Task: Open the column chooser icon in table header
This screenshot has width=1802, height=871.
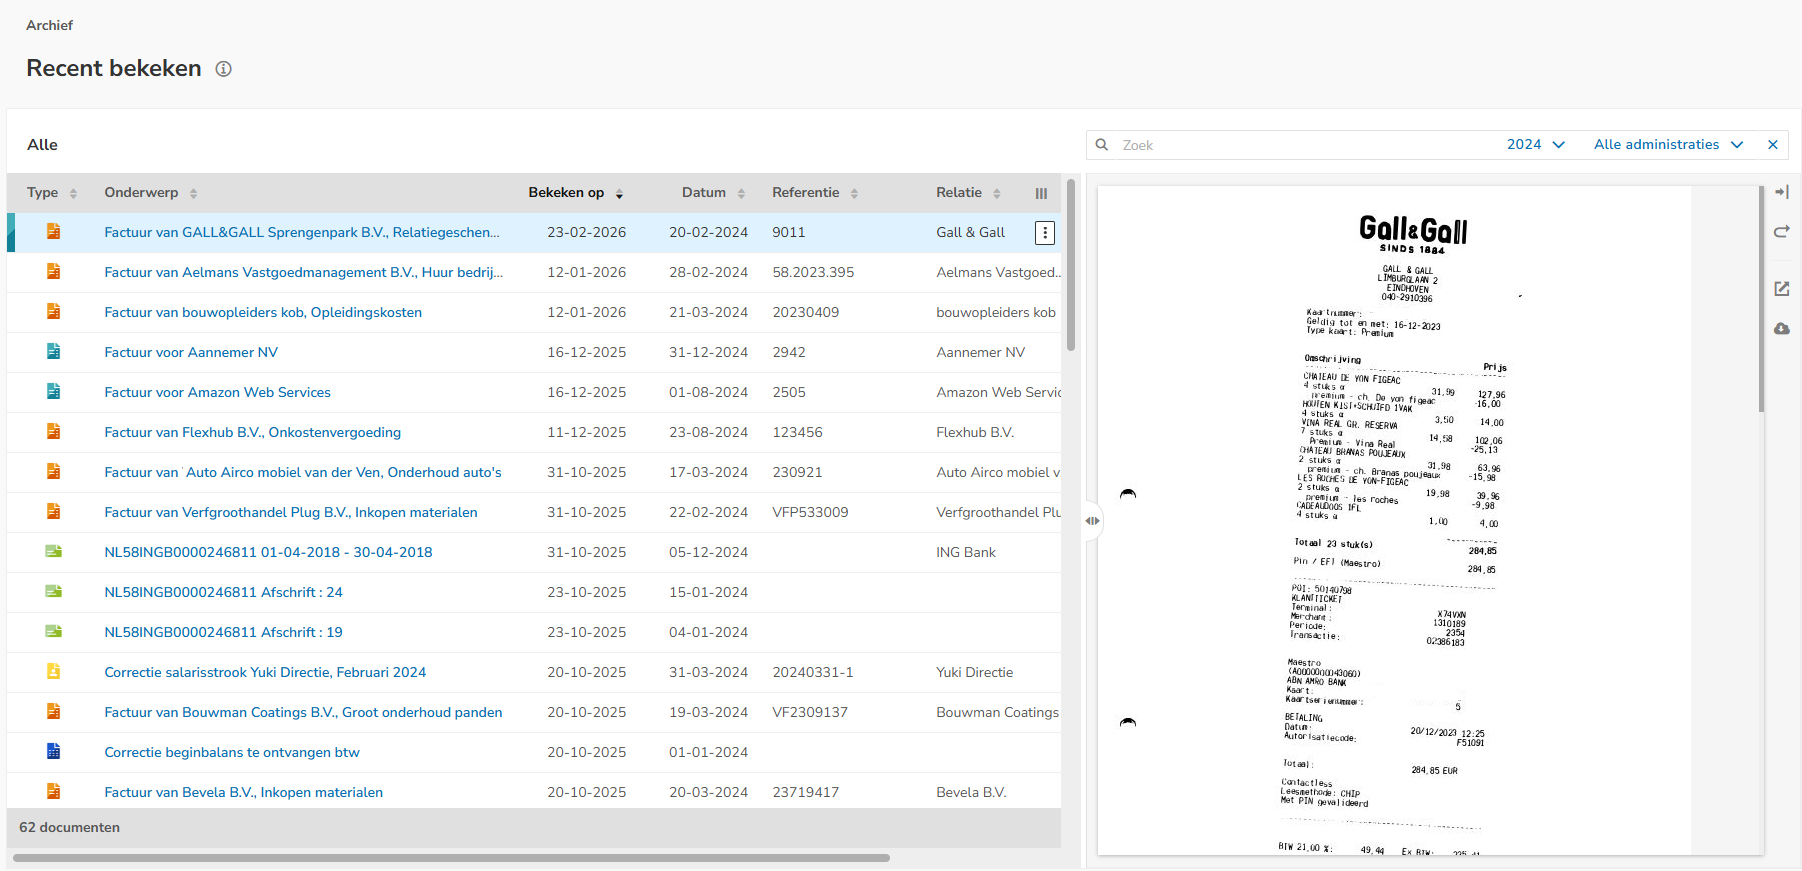Action: [x=1042, y=194]
